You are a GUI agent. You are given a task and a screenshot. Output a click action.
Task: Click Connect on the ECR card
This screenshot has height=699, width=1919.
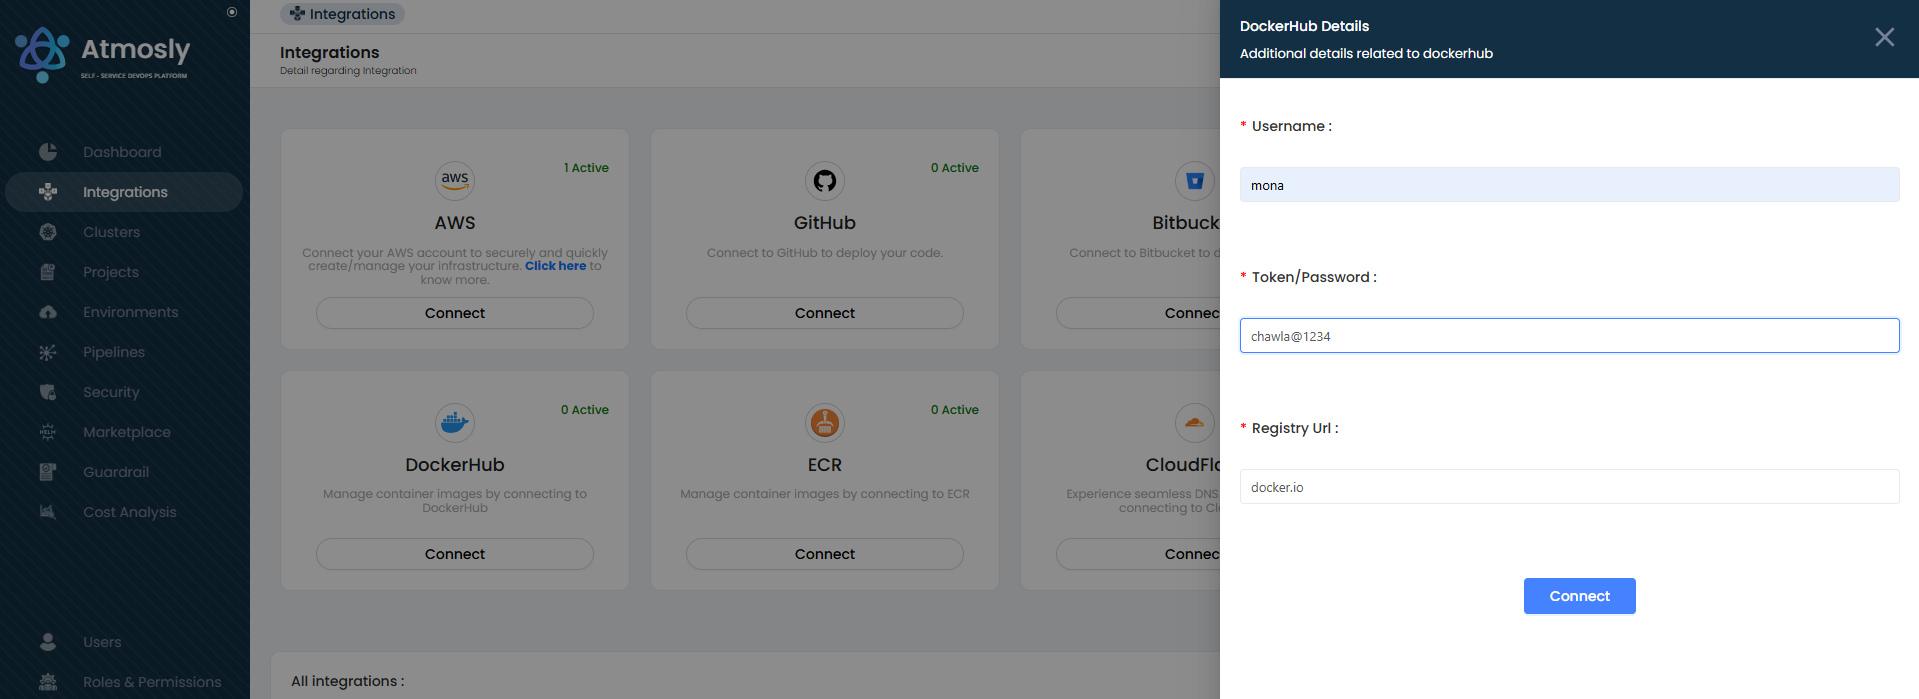click(825, 554)
